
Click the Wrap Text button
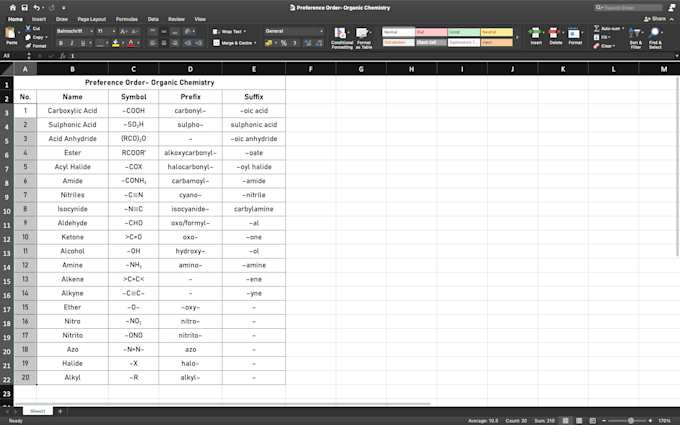[227, 32]
